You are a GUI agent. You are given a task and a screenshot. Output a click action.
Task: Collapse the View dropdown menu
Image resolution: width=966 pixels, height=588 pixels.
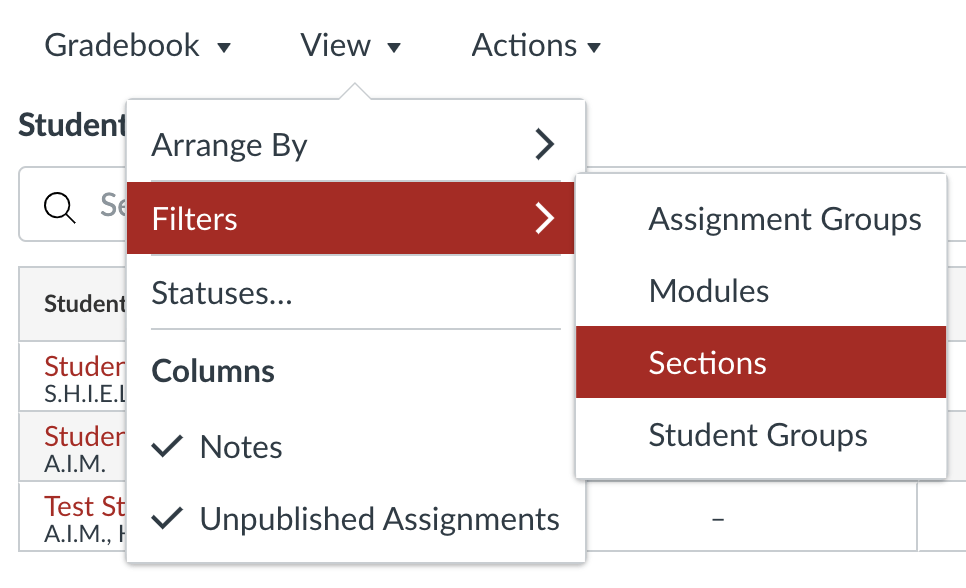(x=351, y=46)
